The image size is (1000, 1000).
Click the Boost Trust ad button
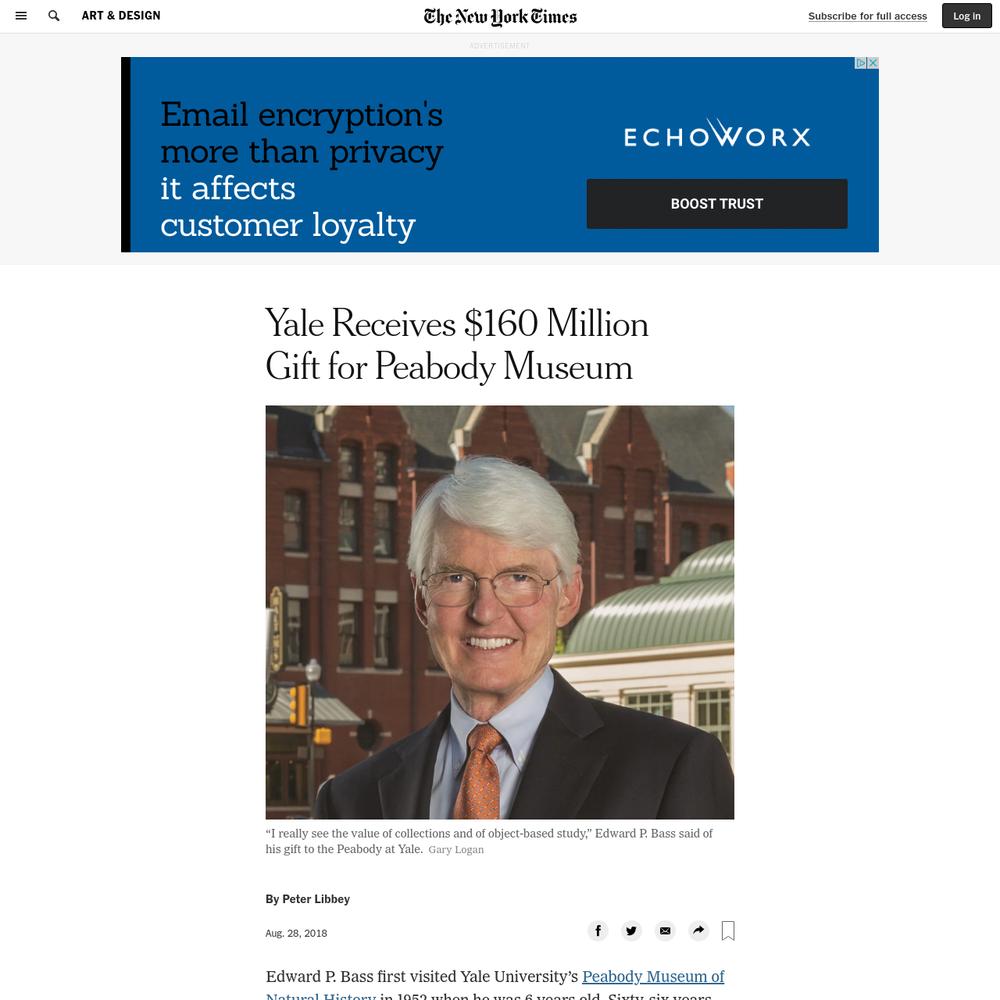[717, 204]
